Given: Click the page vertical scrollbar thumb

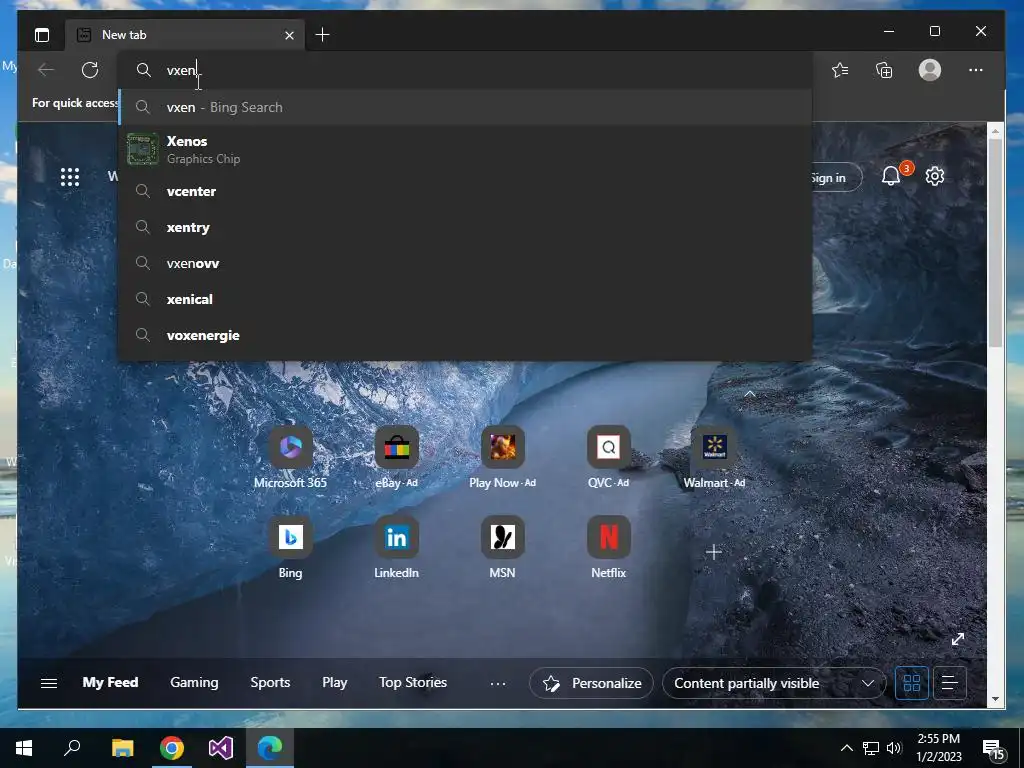Looking at the screenshot, I should tap(995, 242).
